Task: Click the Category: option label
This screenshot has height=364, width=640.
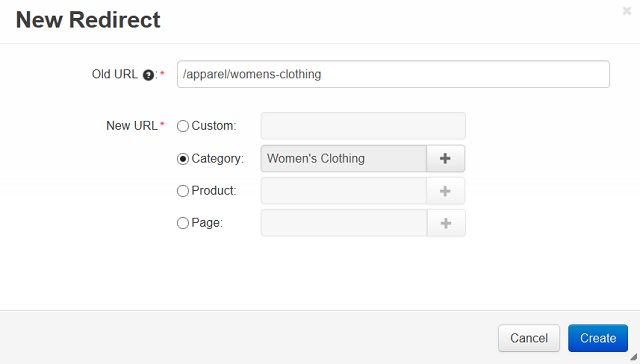Action: click(x=218, y=158)
